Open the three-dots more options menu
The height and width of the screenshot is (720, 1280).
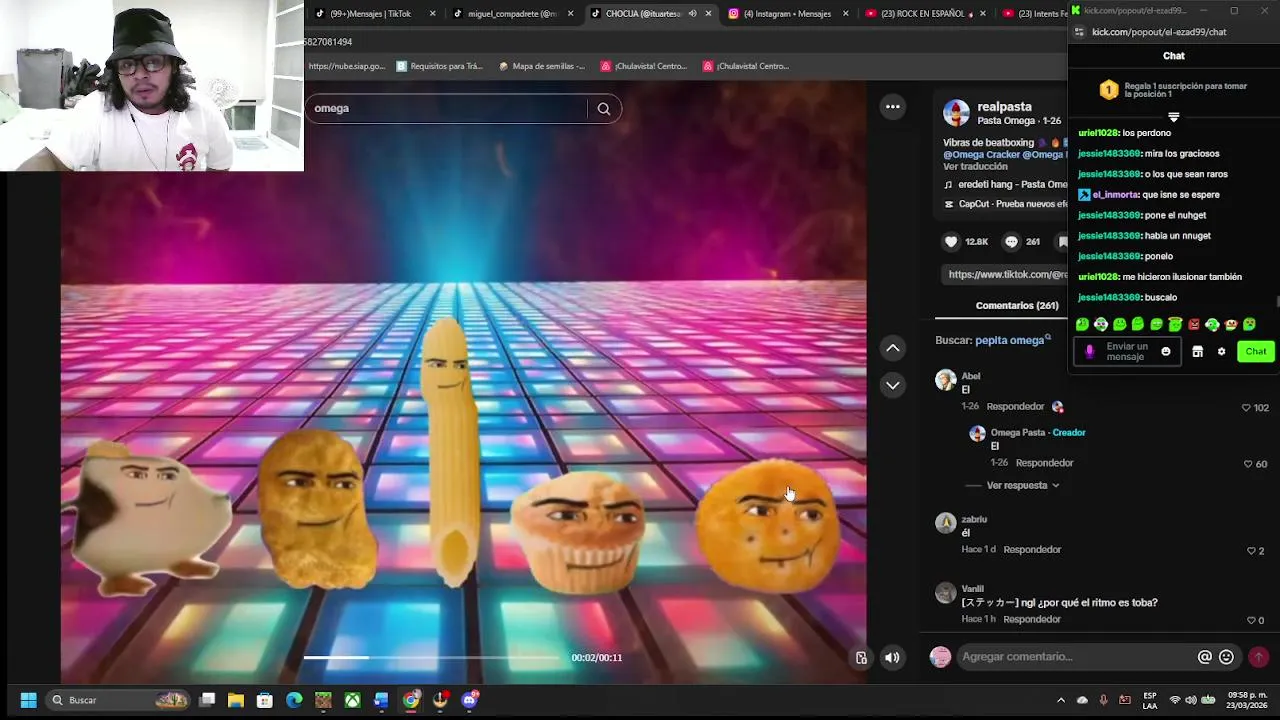tap(893, 107)
